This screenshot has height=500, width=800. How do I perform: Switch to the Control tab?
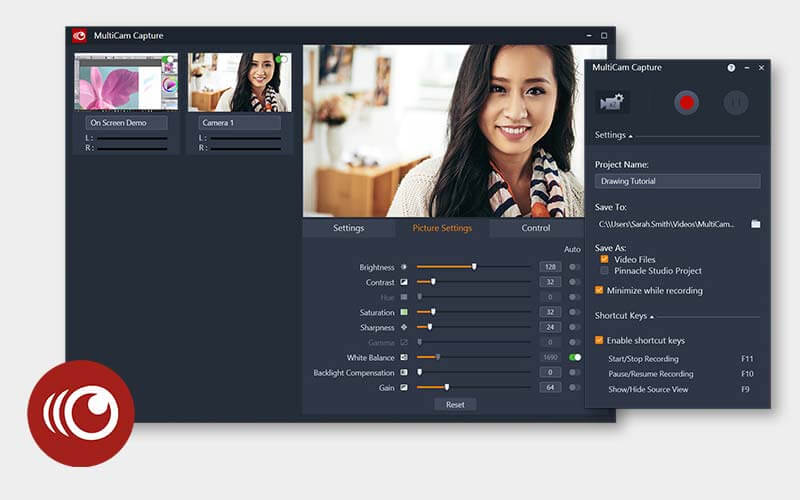click(536, 228)
